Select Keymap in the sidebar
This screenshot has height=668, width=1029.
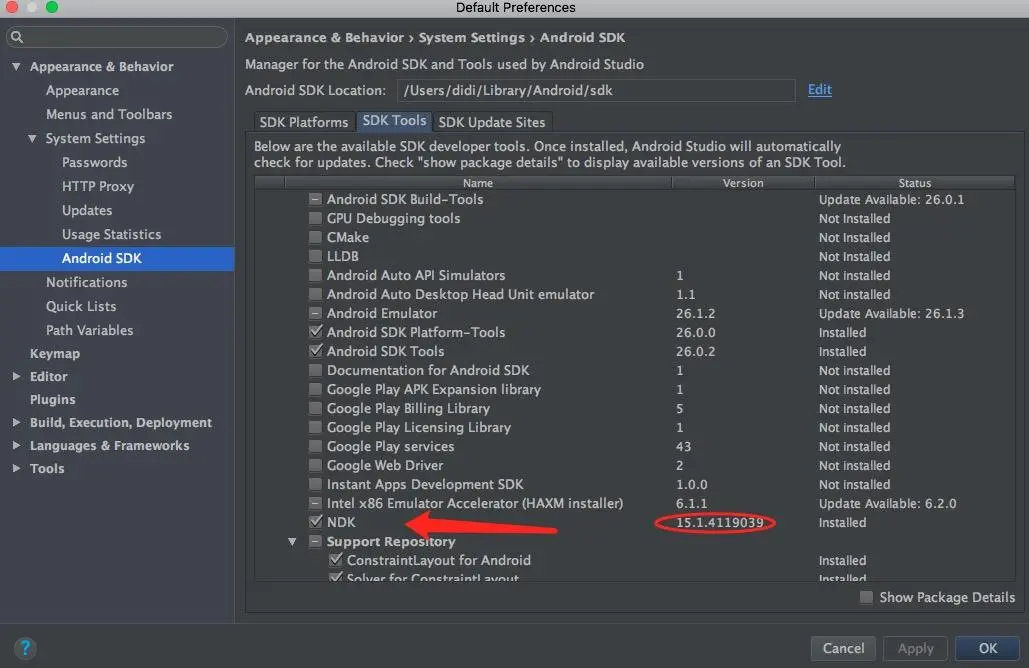pyautogui.click(x=55, y=354)
